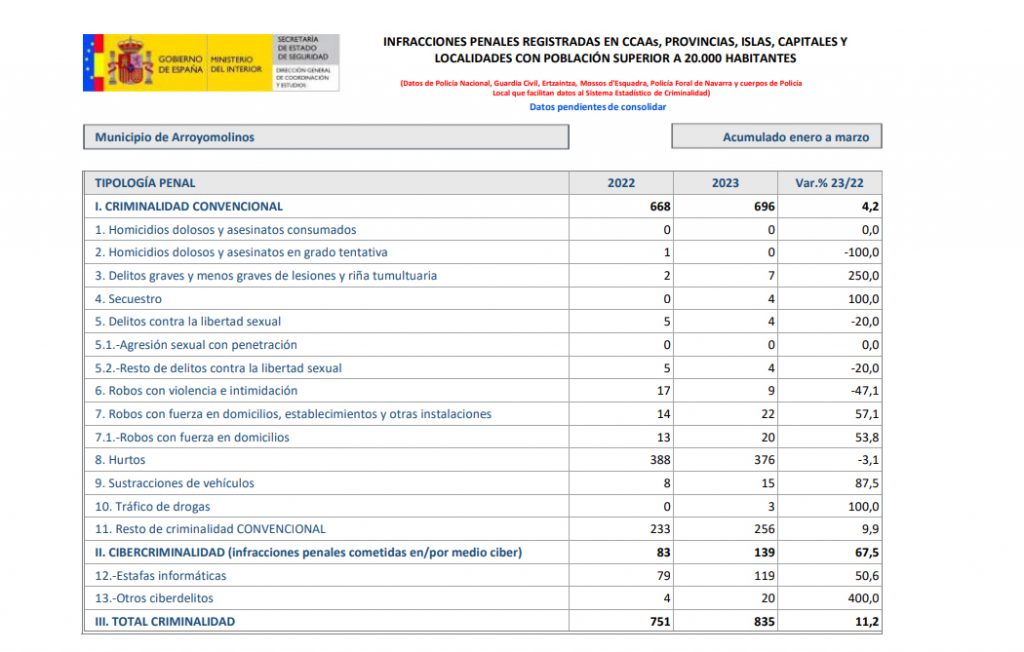Click the TIPOLOGÍA PENAL column header
1024x652 pixels.
pos(145,183)
